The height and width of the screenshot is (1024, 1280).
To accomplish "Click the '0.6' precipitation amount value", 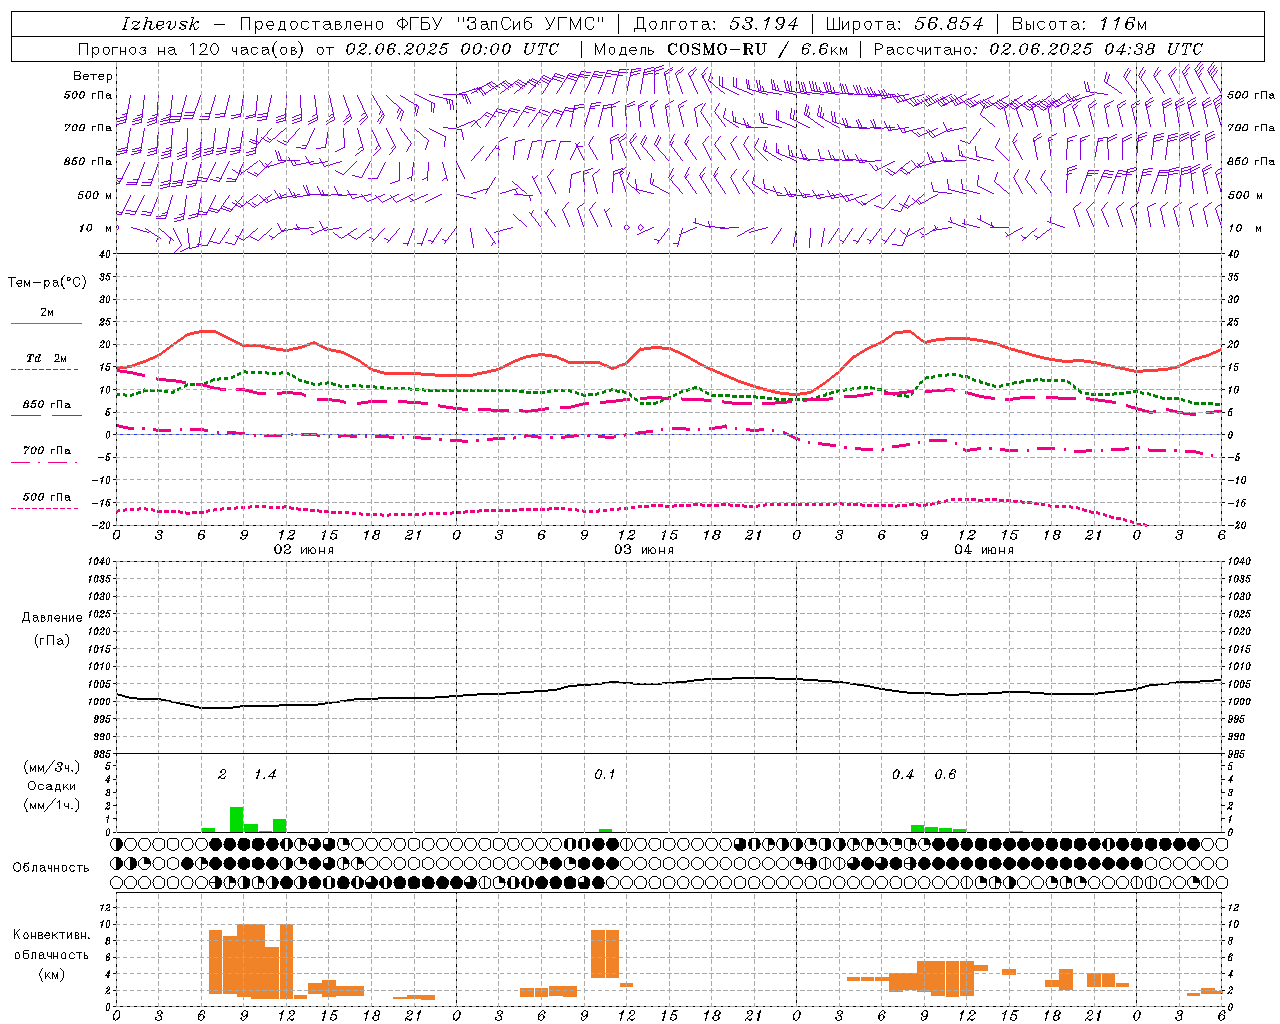I will (945, 775).
